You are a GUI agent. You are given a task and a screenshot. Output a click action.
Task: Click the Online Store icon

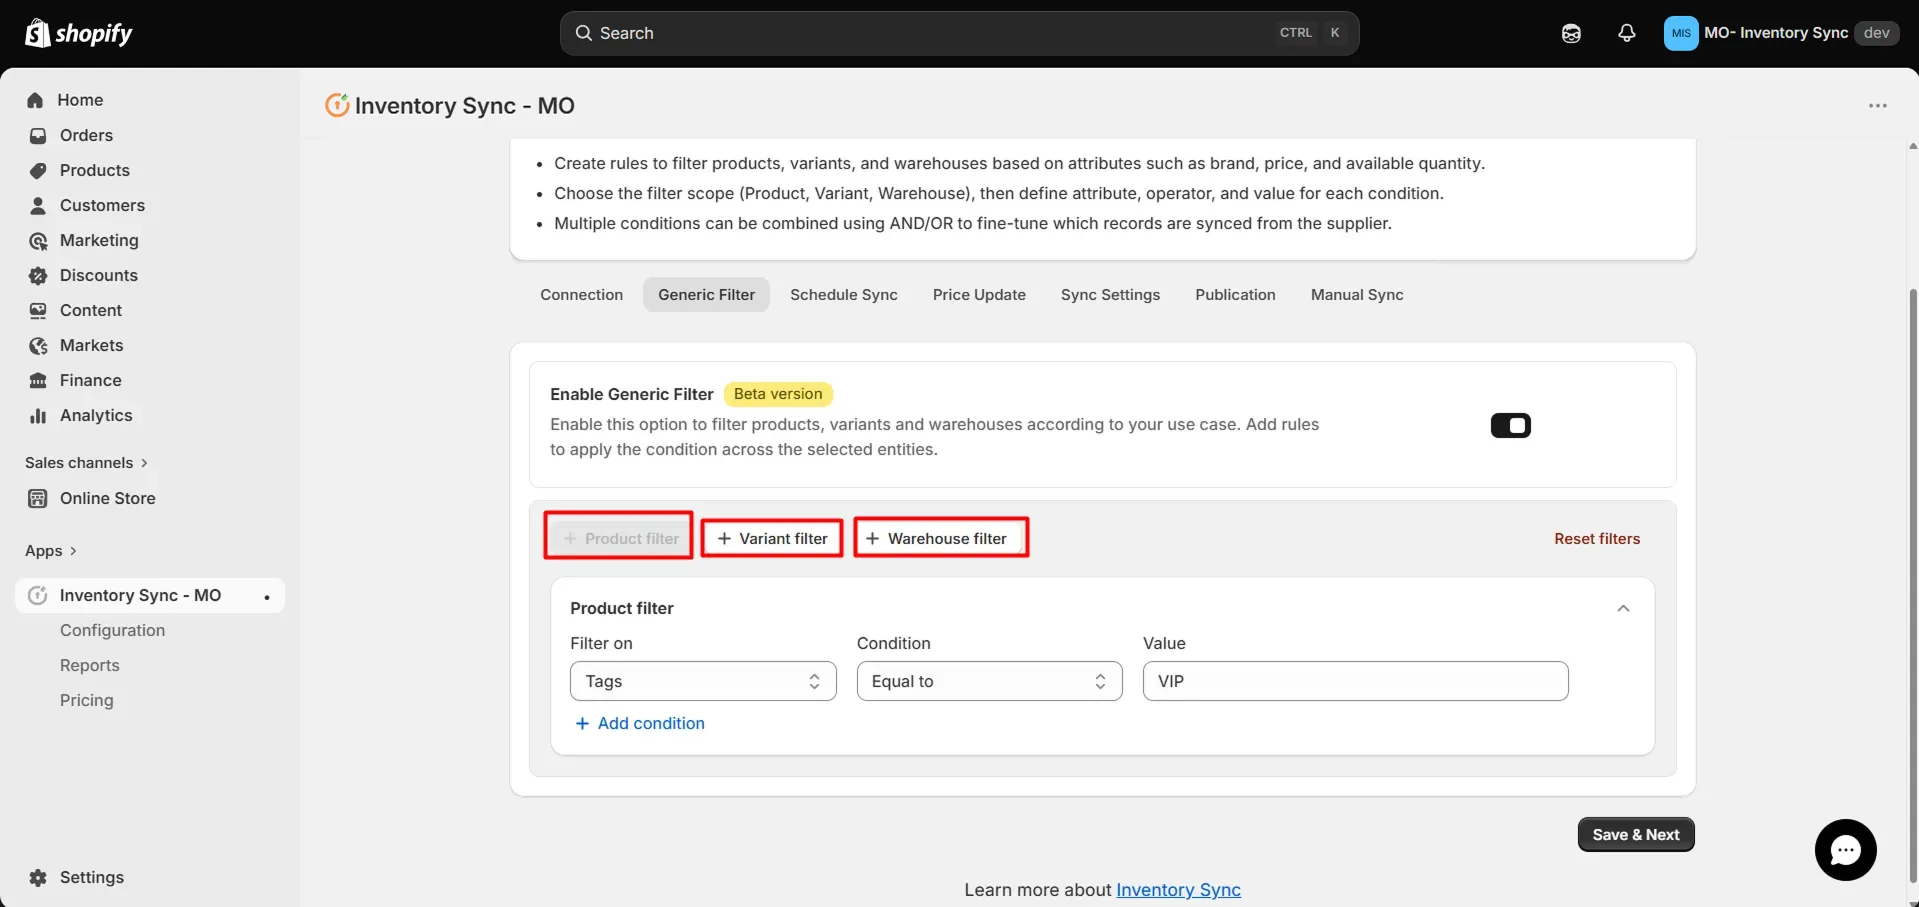pos(38,498)
